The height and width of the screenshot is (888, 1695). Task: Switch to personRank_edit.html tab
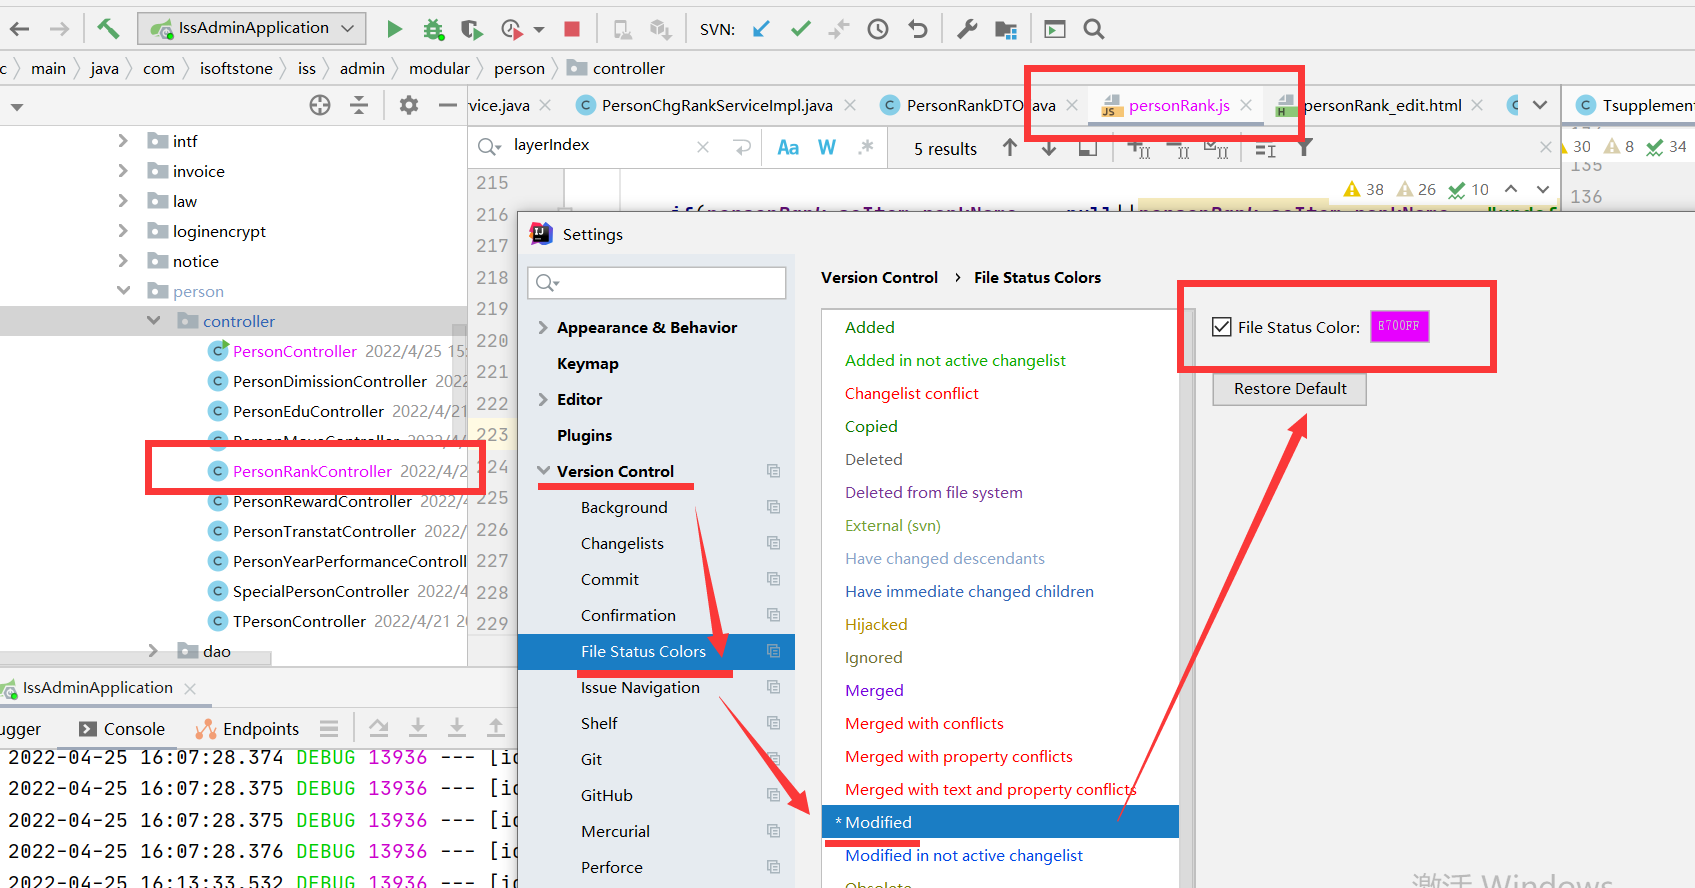[1382, 105]
